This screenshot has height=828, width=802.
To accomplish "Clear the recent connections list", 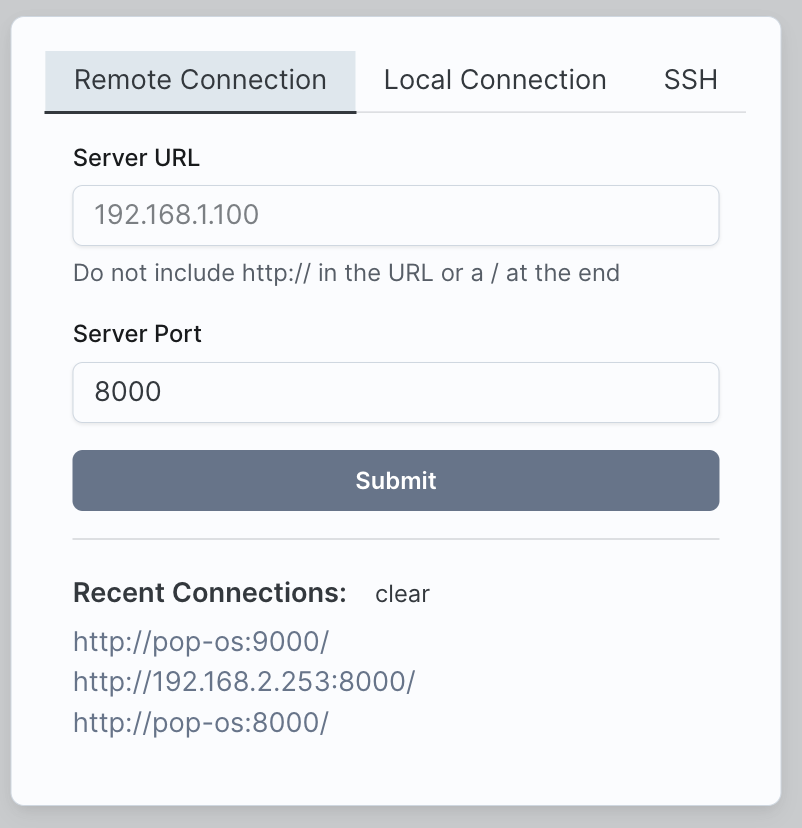I will (402, 594).
